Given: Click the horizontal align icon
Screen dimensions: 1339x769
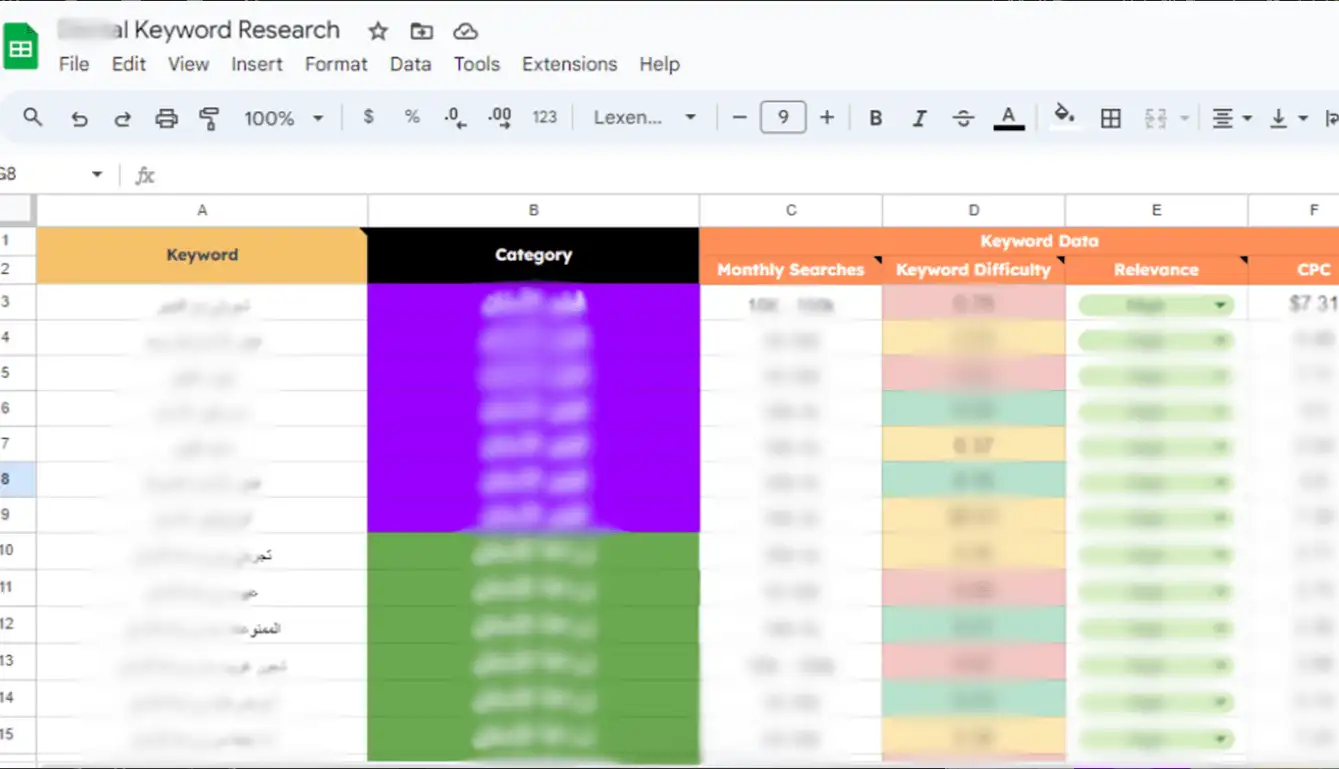Looking at the screenshot, I should tap(1222, 118).
